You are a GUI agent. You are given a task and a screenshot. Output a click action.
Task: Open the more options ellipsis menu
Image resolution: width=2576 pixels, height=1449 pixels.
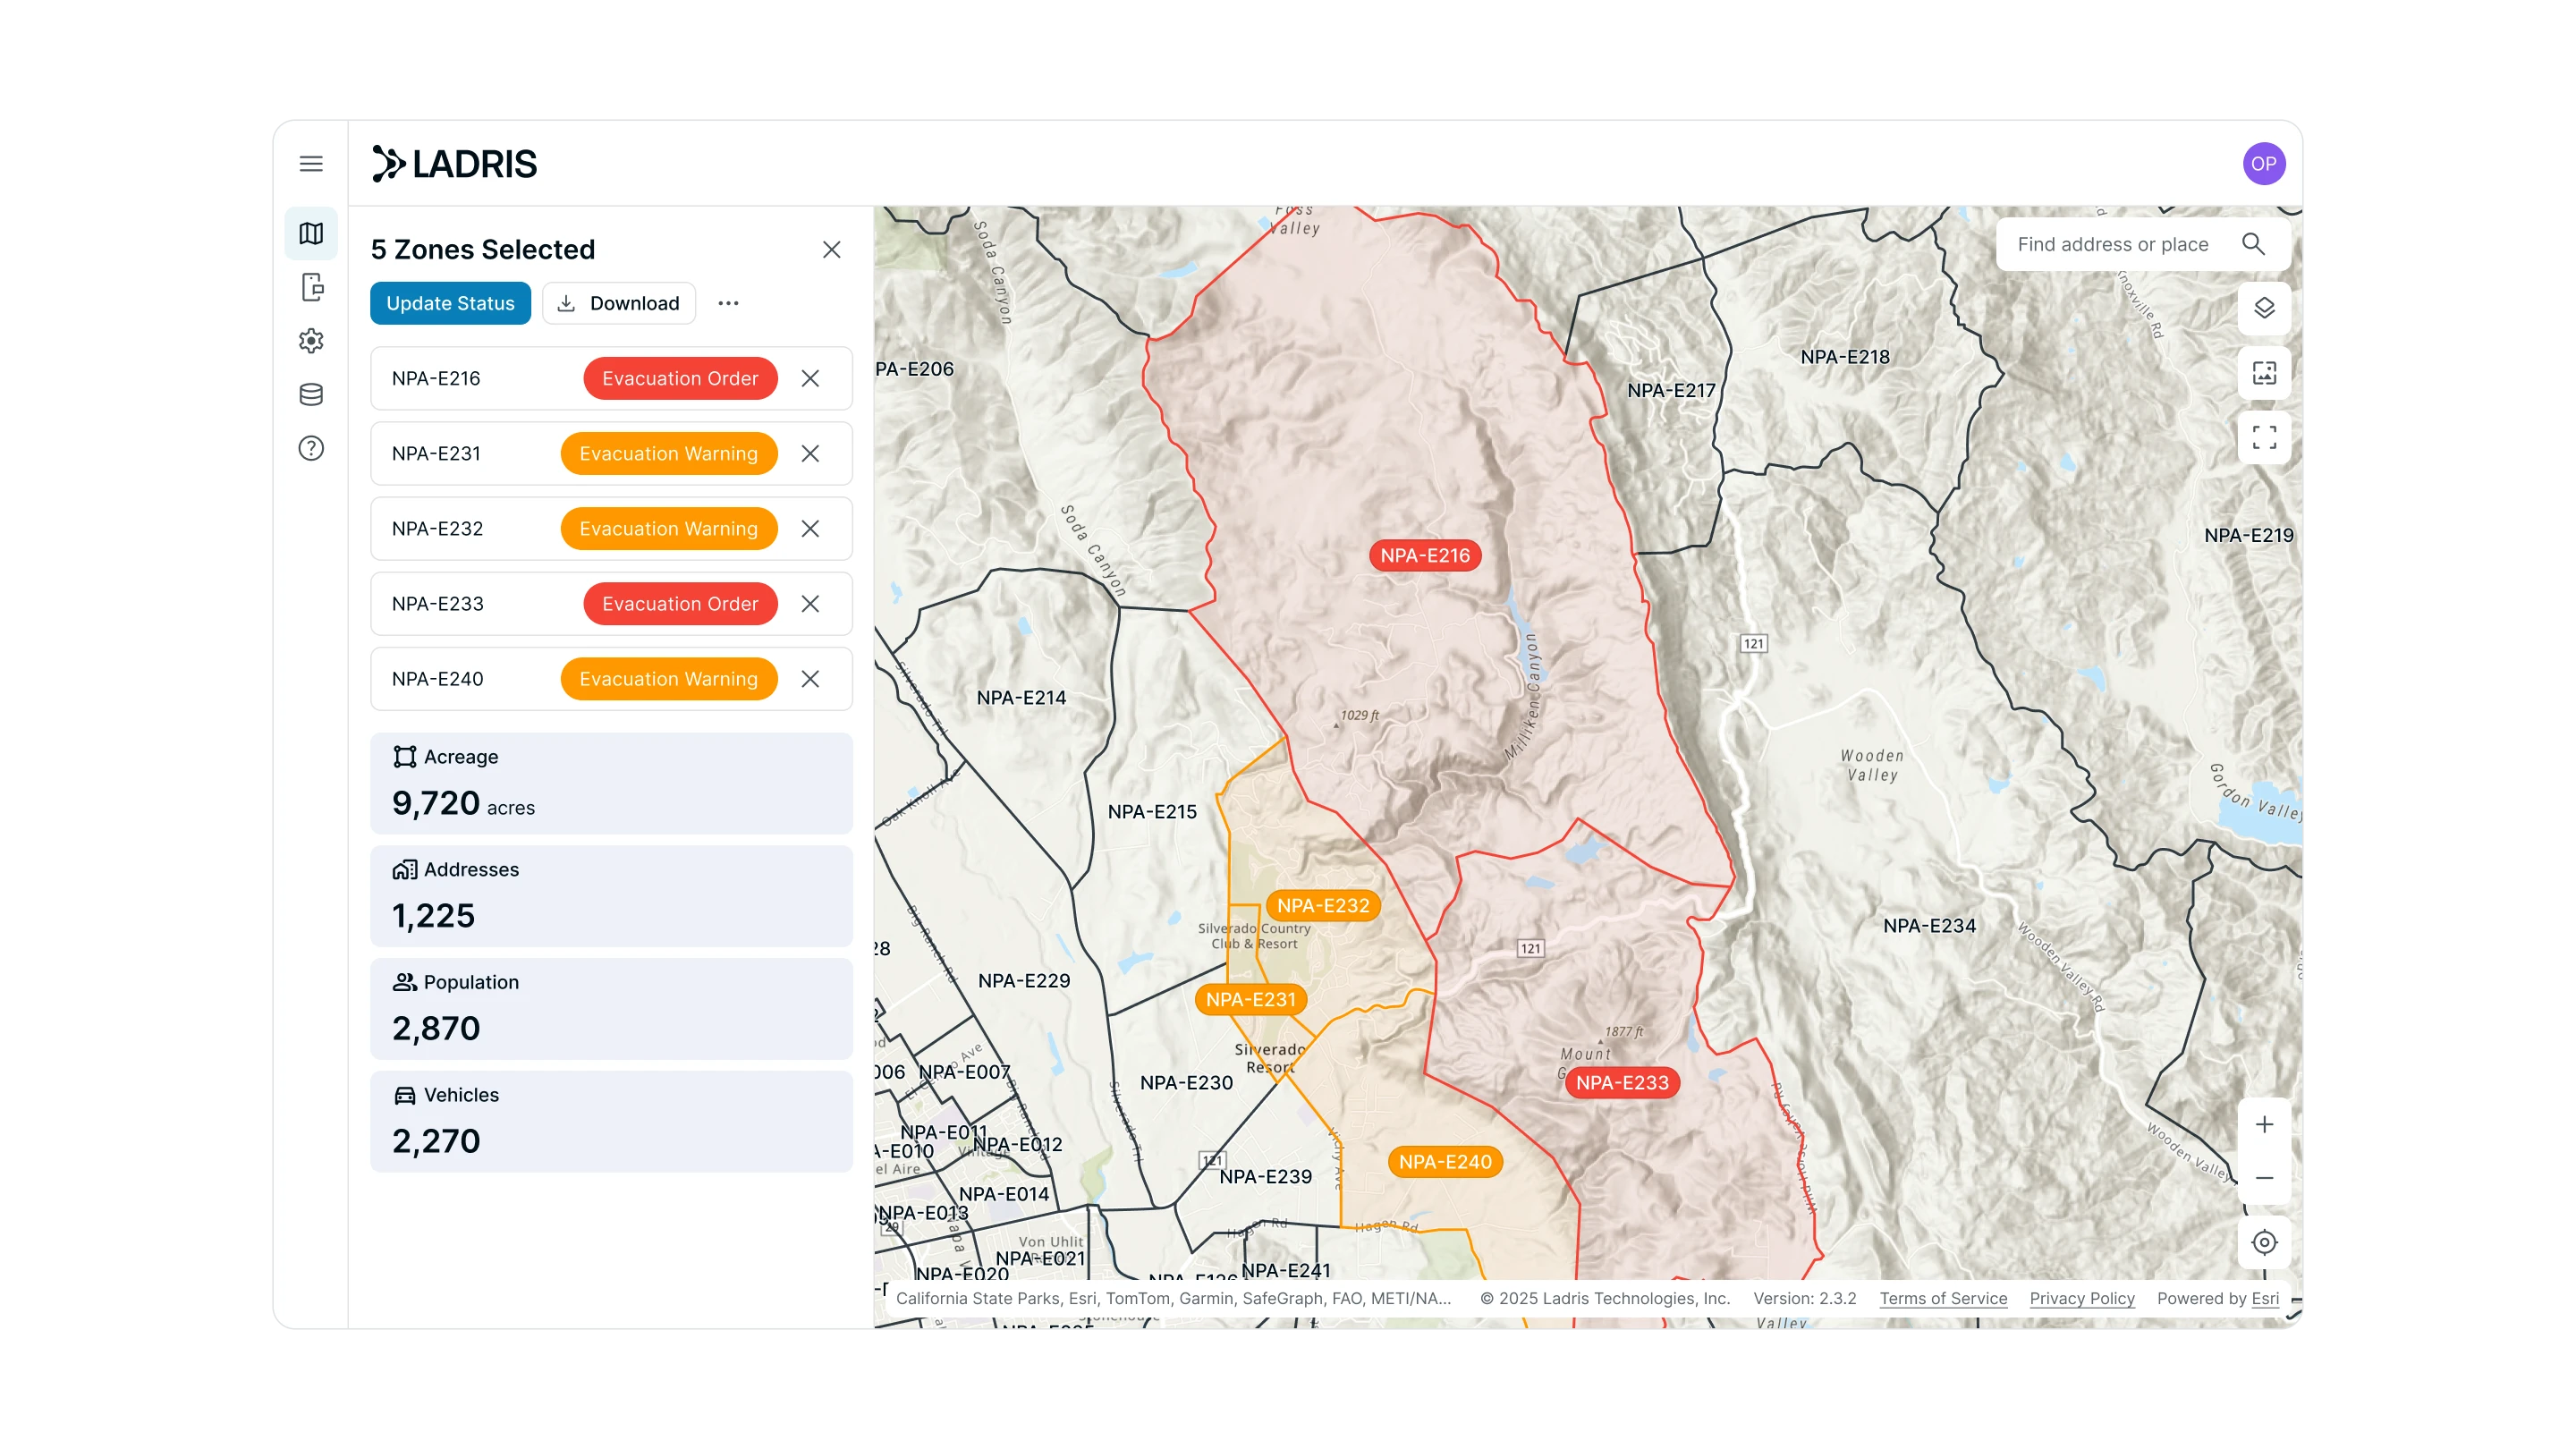click(x=728, y=304)
